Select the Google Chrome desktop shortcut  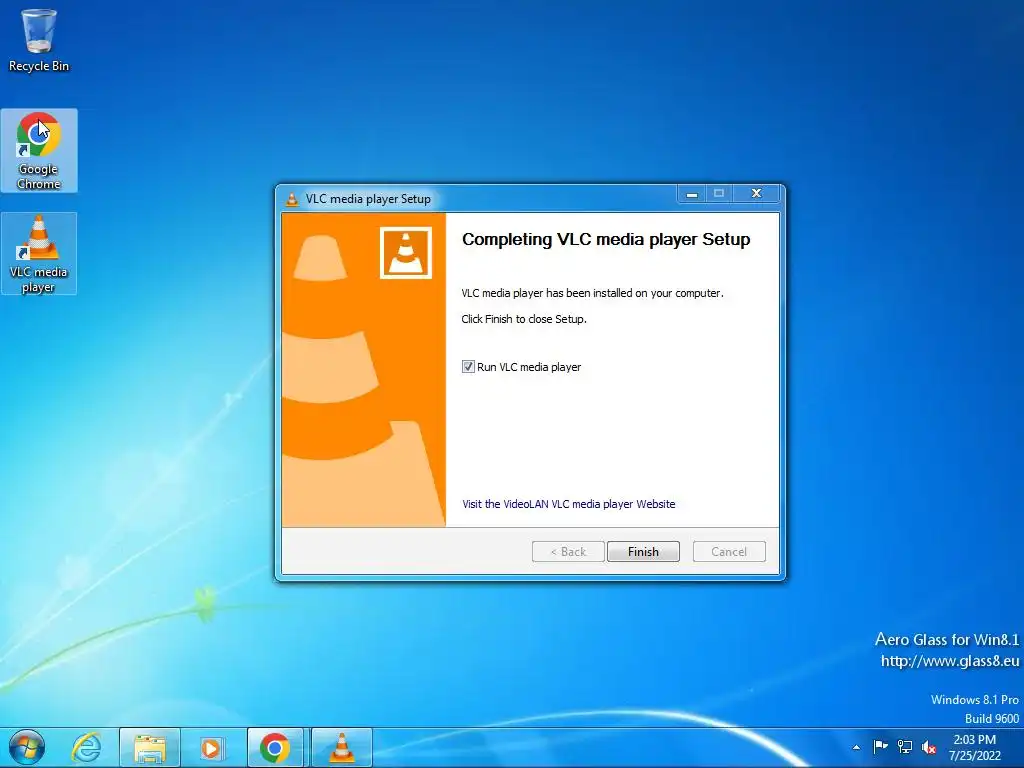pos(39,151)
